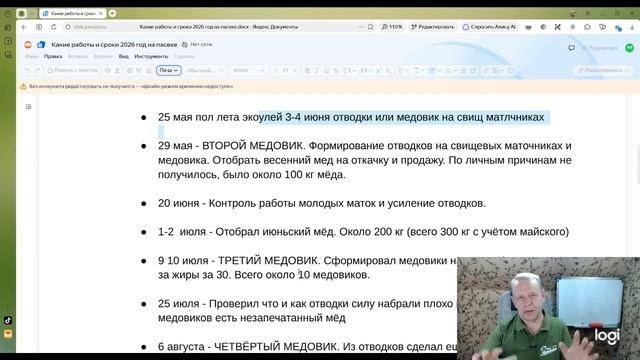The height and width of the screenshot is (360, 640).
Task: Toggle italic formatting
Action: (x=317, y=71)
